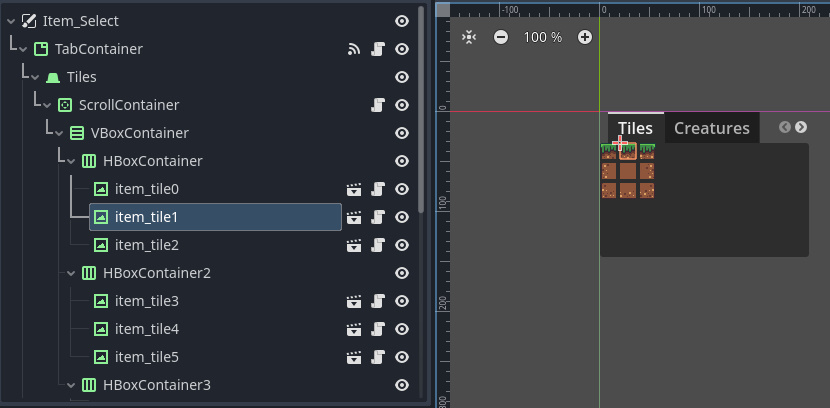
Task: Select item_tile2 in scene tree
Action: (x=147, y=246)
